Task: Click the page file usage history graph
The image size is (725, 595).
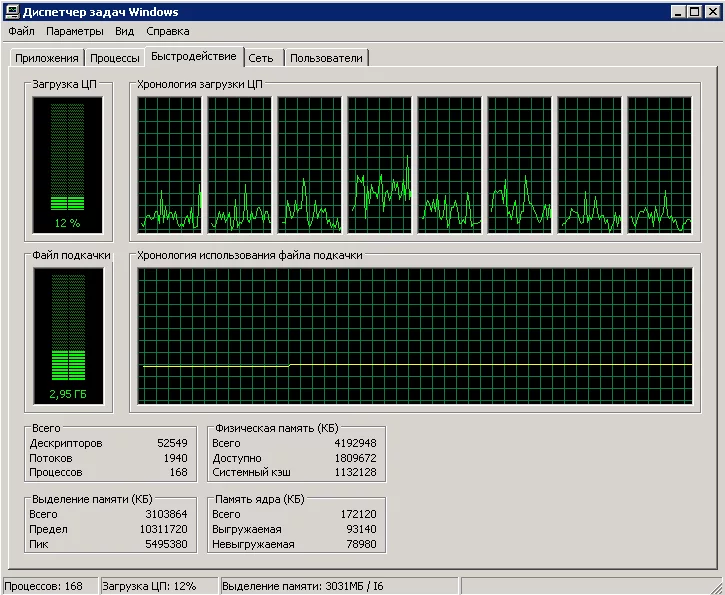Action: [x=415, y=336]
